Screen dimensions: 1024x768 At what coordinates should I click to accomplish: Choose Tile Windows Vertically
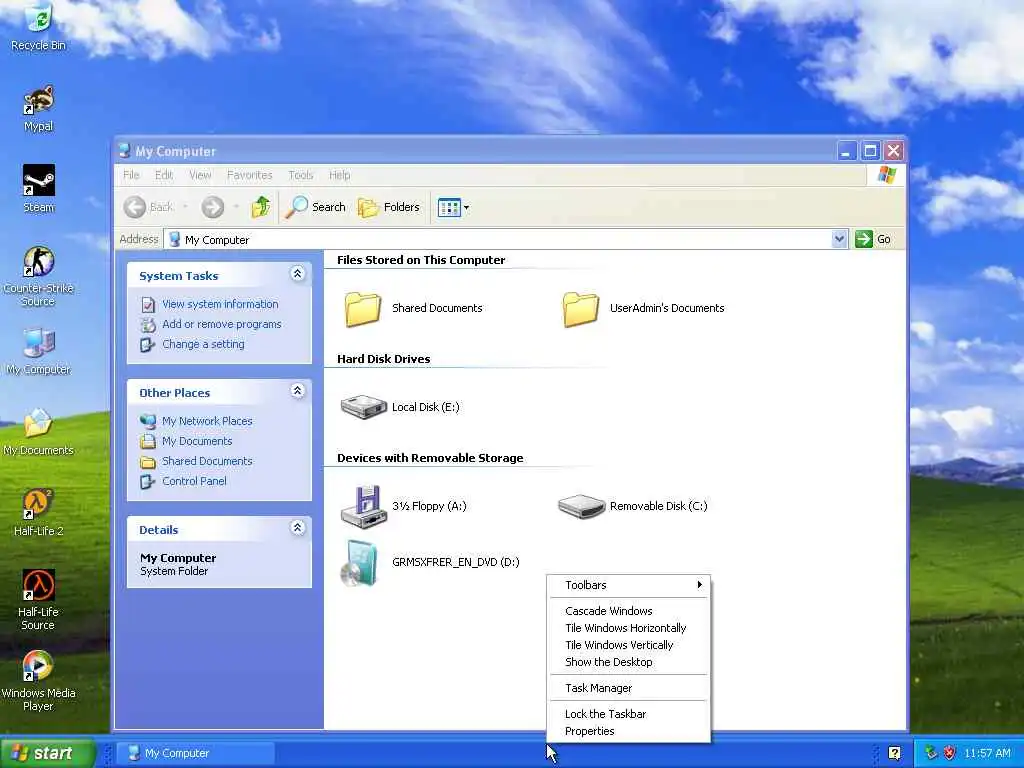tap(628, 645)
